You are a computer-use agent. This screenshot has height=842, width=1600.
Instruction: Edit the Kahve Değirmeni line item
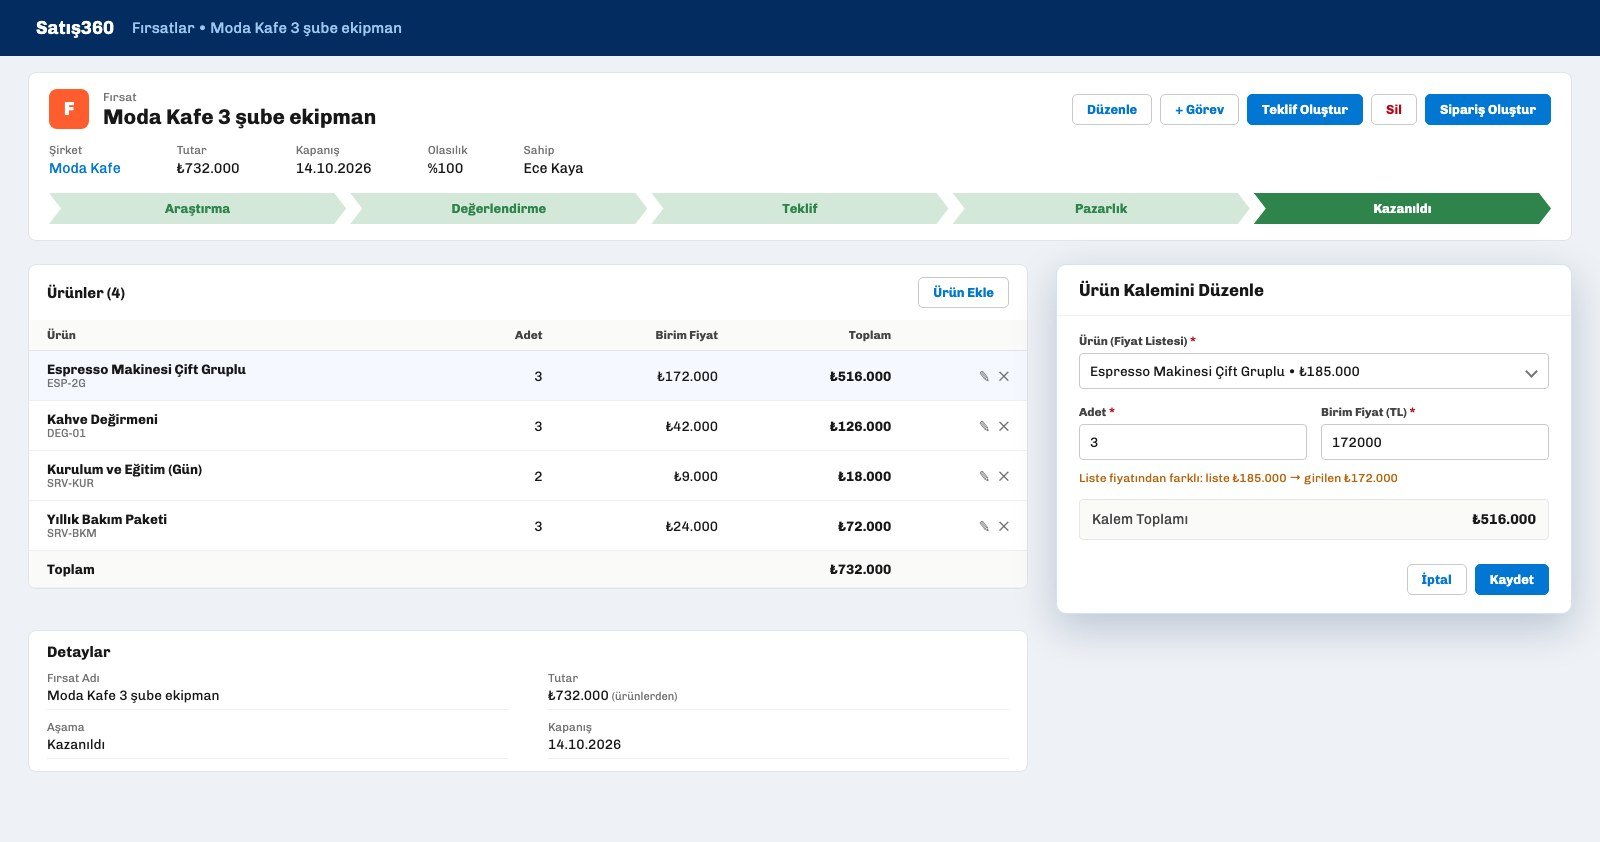[x=984, y=426]
